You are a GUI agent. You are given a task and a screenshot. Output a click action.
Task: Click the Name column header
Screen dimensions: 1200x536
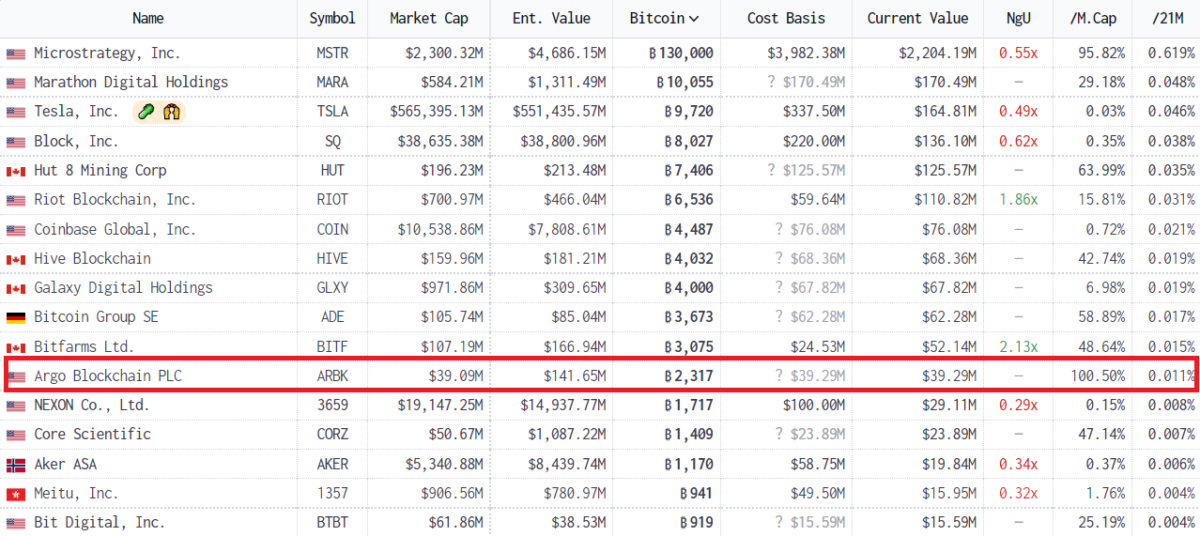point(148,18)
